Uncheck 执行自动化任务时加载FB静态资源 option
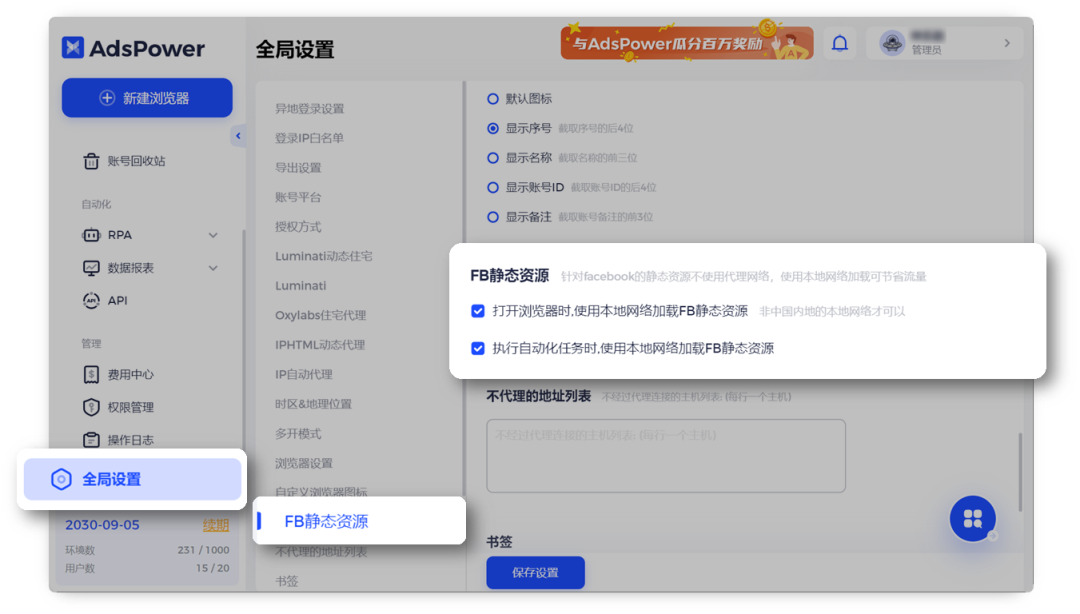1080x614 pixels. pyautogui.click(x=478, y=348)
